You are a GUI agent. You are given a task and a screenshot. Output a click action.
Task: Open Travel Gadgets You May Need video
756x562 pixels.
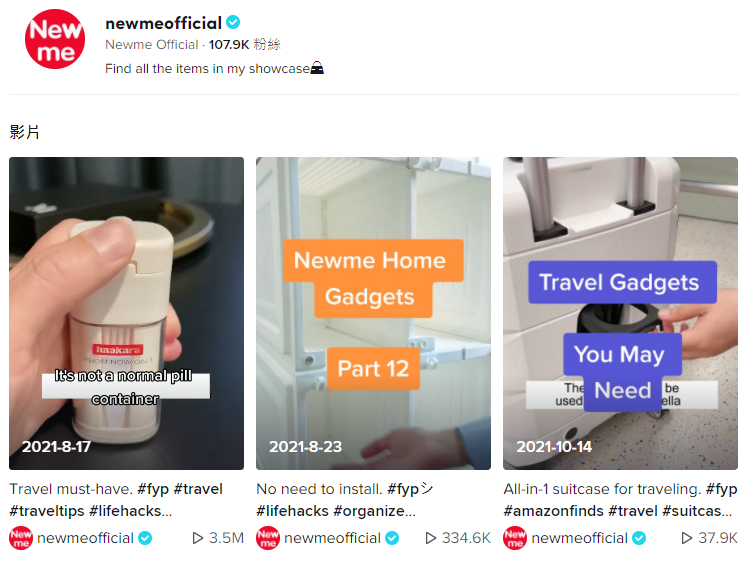[x=621, y=313]
